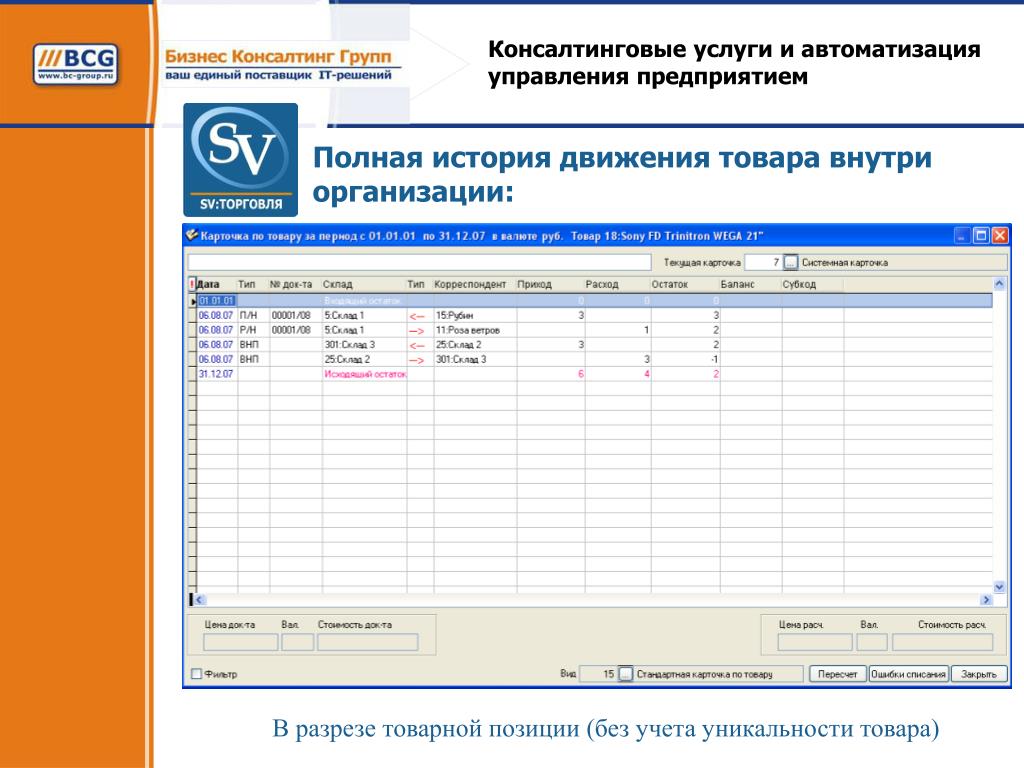Enable the Фильтр checkbox

[x=196, y=674]
